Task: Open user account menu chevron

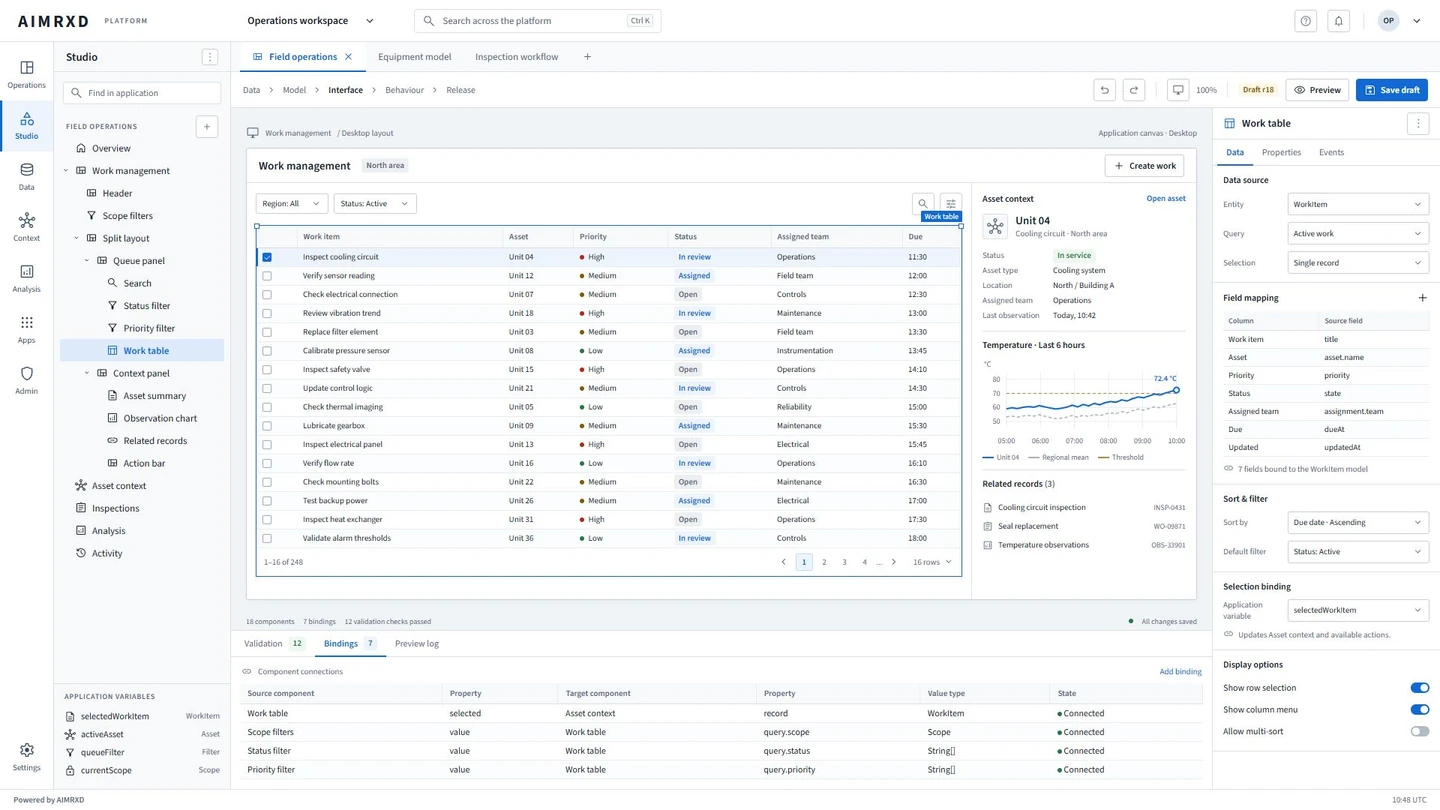Action: point(1416,21)
